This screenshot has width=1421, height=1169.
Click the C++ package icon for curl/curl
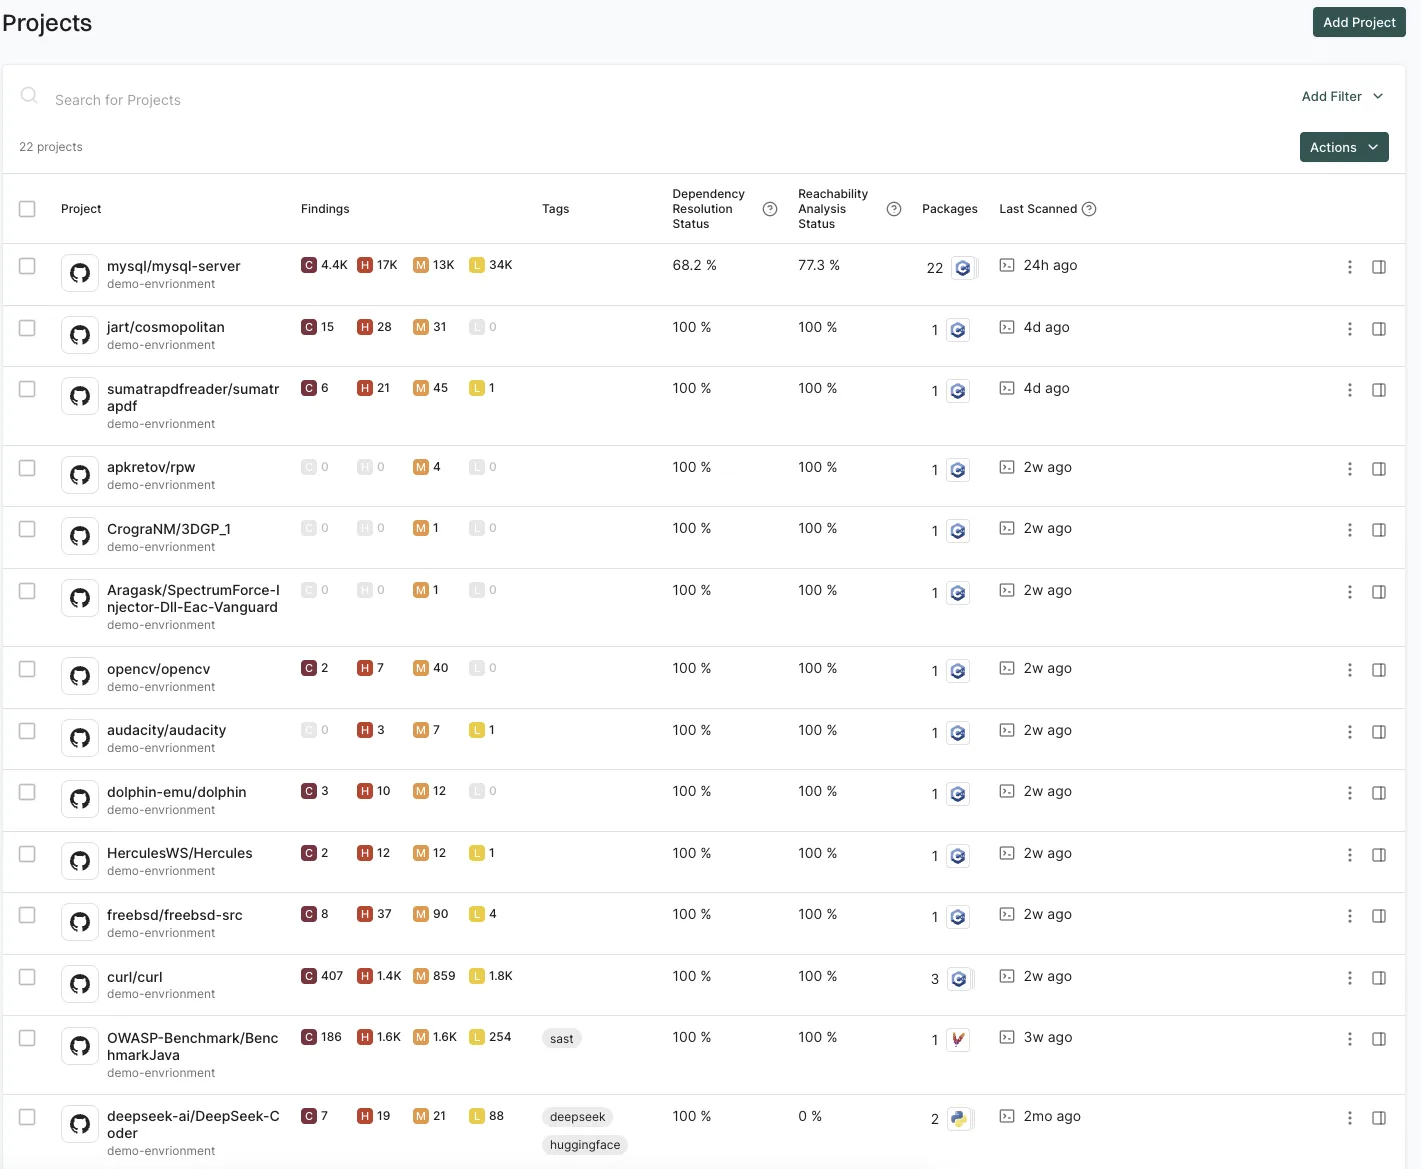click(x=960, y=978)
